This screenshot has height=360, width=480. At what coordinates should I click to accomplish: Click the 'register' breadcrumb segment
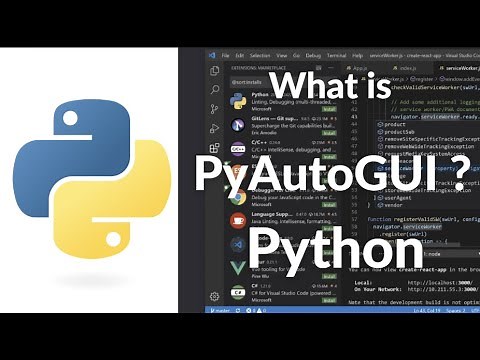tap(421, 79)
